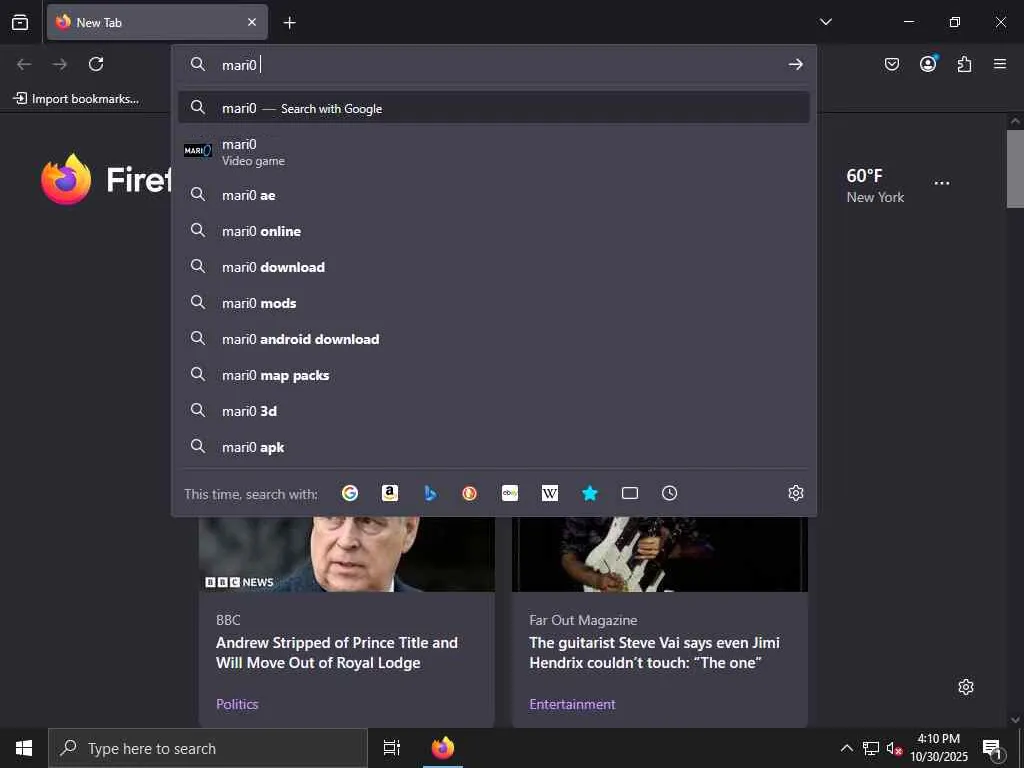Show hidden system tray icons
The width and height of the screenshot is (1024, 768).
[846, 748]
